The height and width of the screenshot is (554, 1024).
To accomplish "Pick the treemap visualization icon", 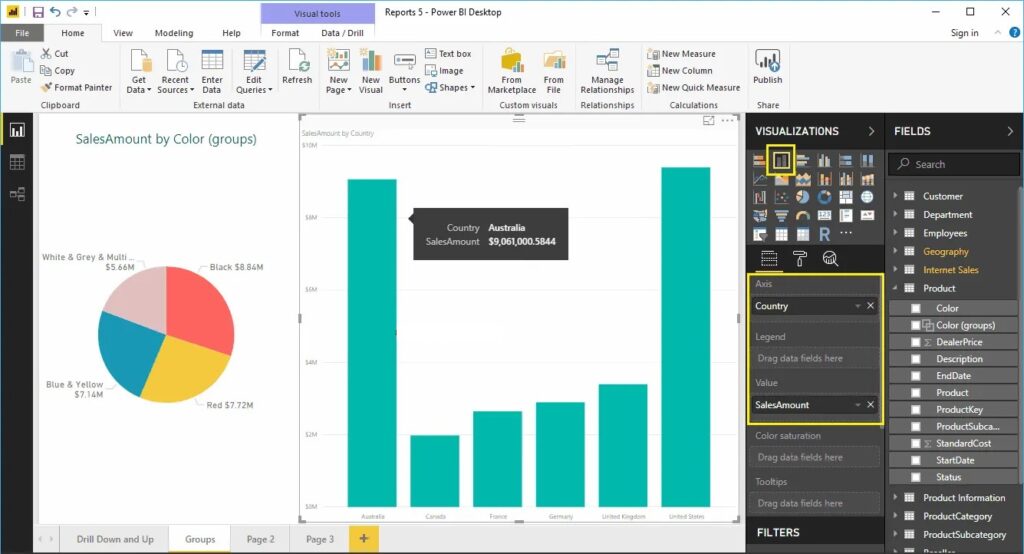I will click(x=846, y=197).
